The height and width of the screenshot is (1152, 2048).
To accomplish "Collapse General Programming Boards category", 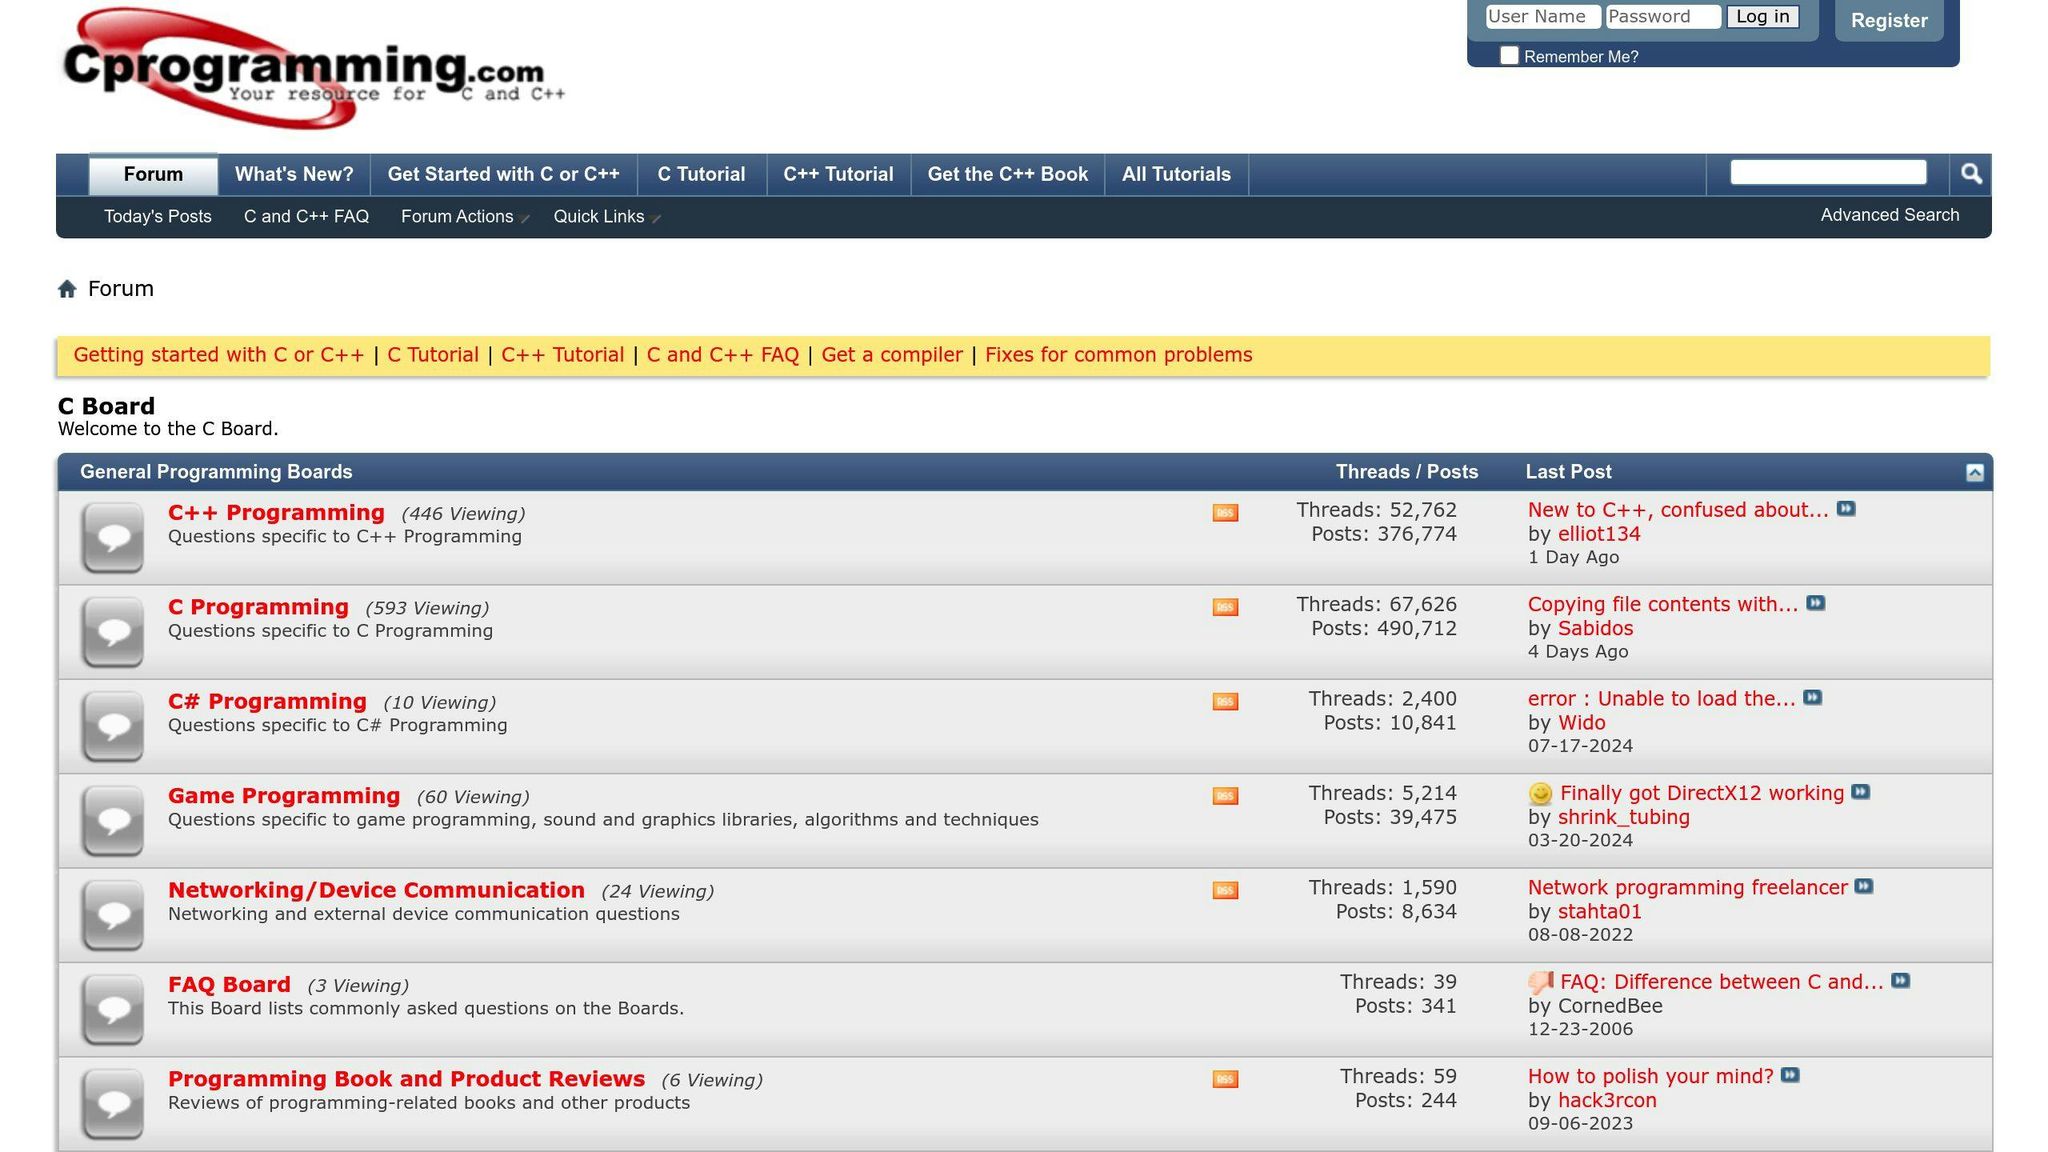I will click(1974, 473).
